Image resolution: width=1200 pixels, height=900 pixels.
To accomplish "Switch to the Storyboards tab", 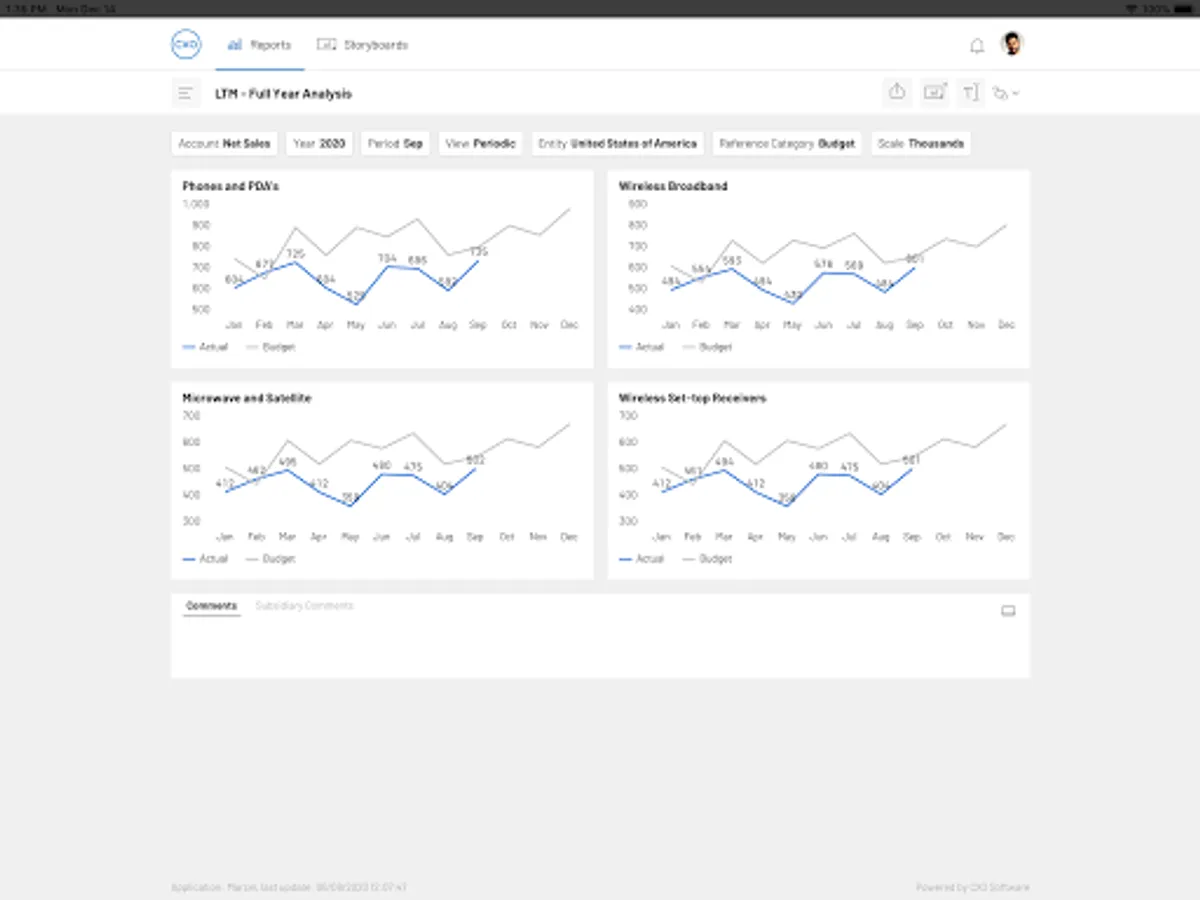I will (x=362, y=45).
